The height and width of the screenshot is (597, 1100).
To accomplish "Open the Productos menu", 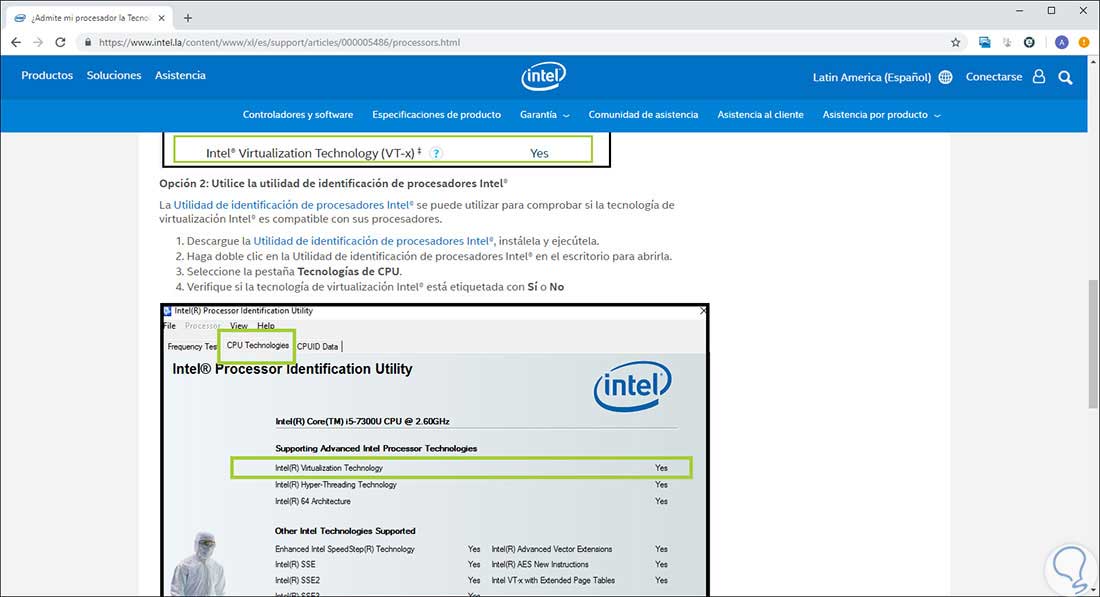I will (x=47, y=75).
